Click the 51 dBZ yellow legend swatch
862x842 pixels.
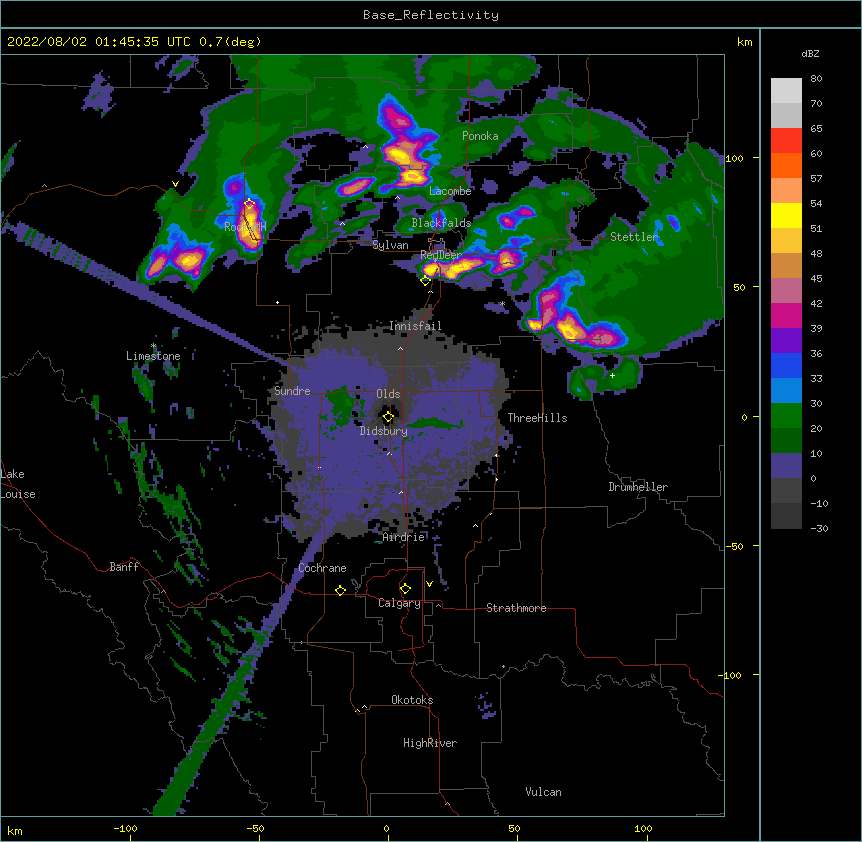pos(786,215)
